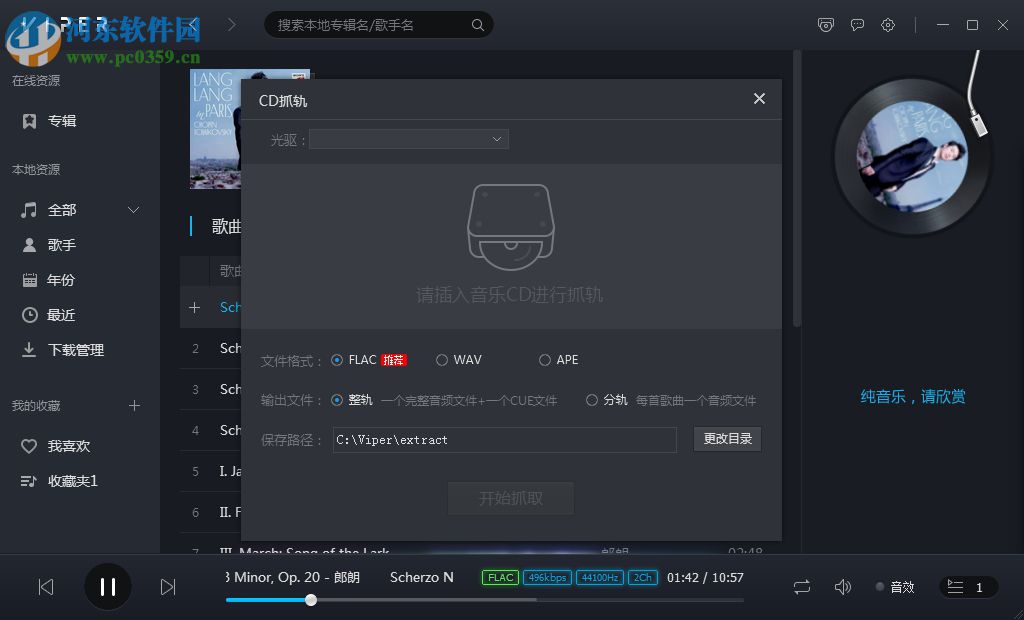The width and height of the screenshot is (1024, 620).
Task: Open the settings gear
Action: (x=888, y=25)
